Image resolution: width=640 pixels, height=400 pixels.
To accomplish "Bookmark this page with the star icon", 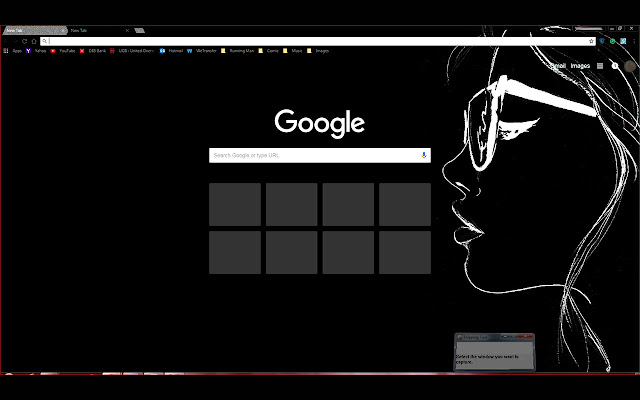I will click(x=591, y=41).
